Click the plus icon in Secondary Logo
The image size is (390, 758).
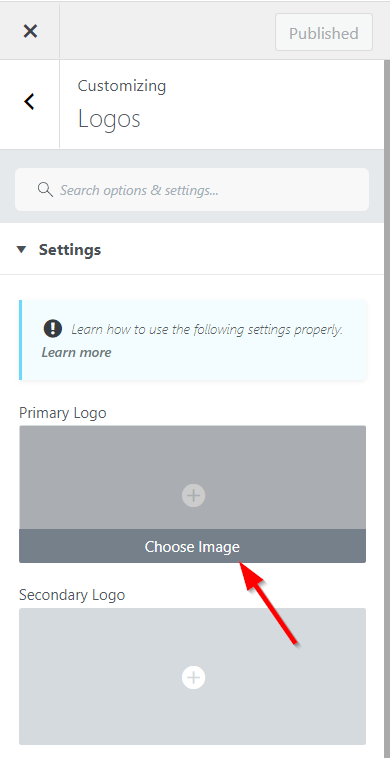(x=193, y=678)
